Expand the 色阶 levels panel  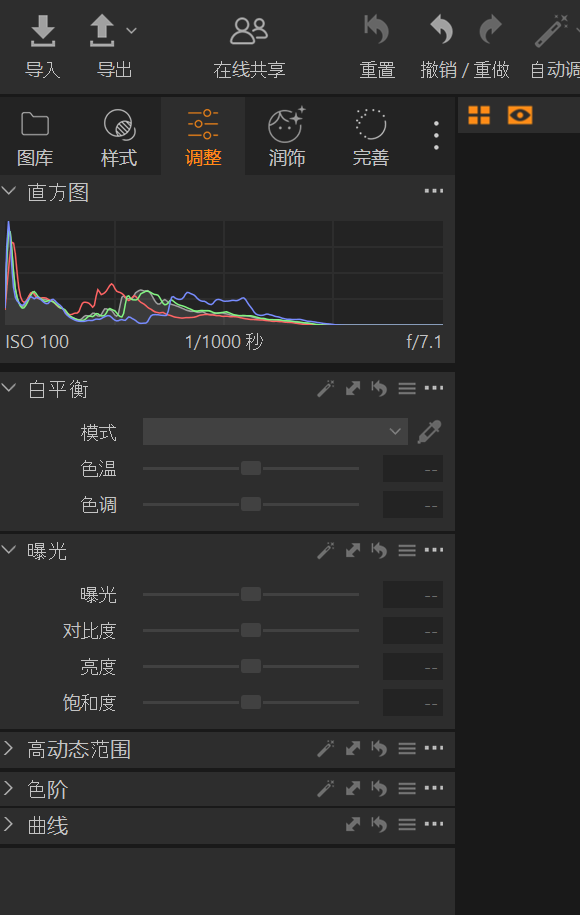click(8, 788)
